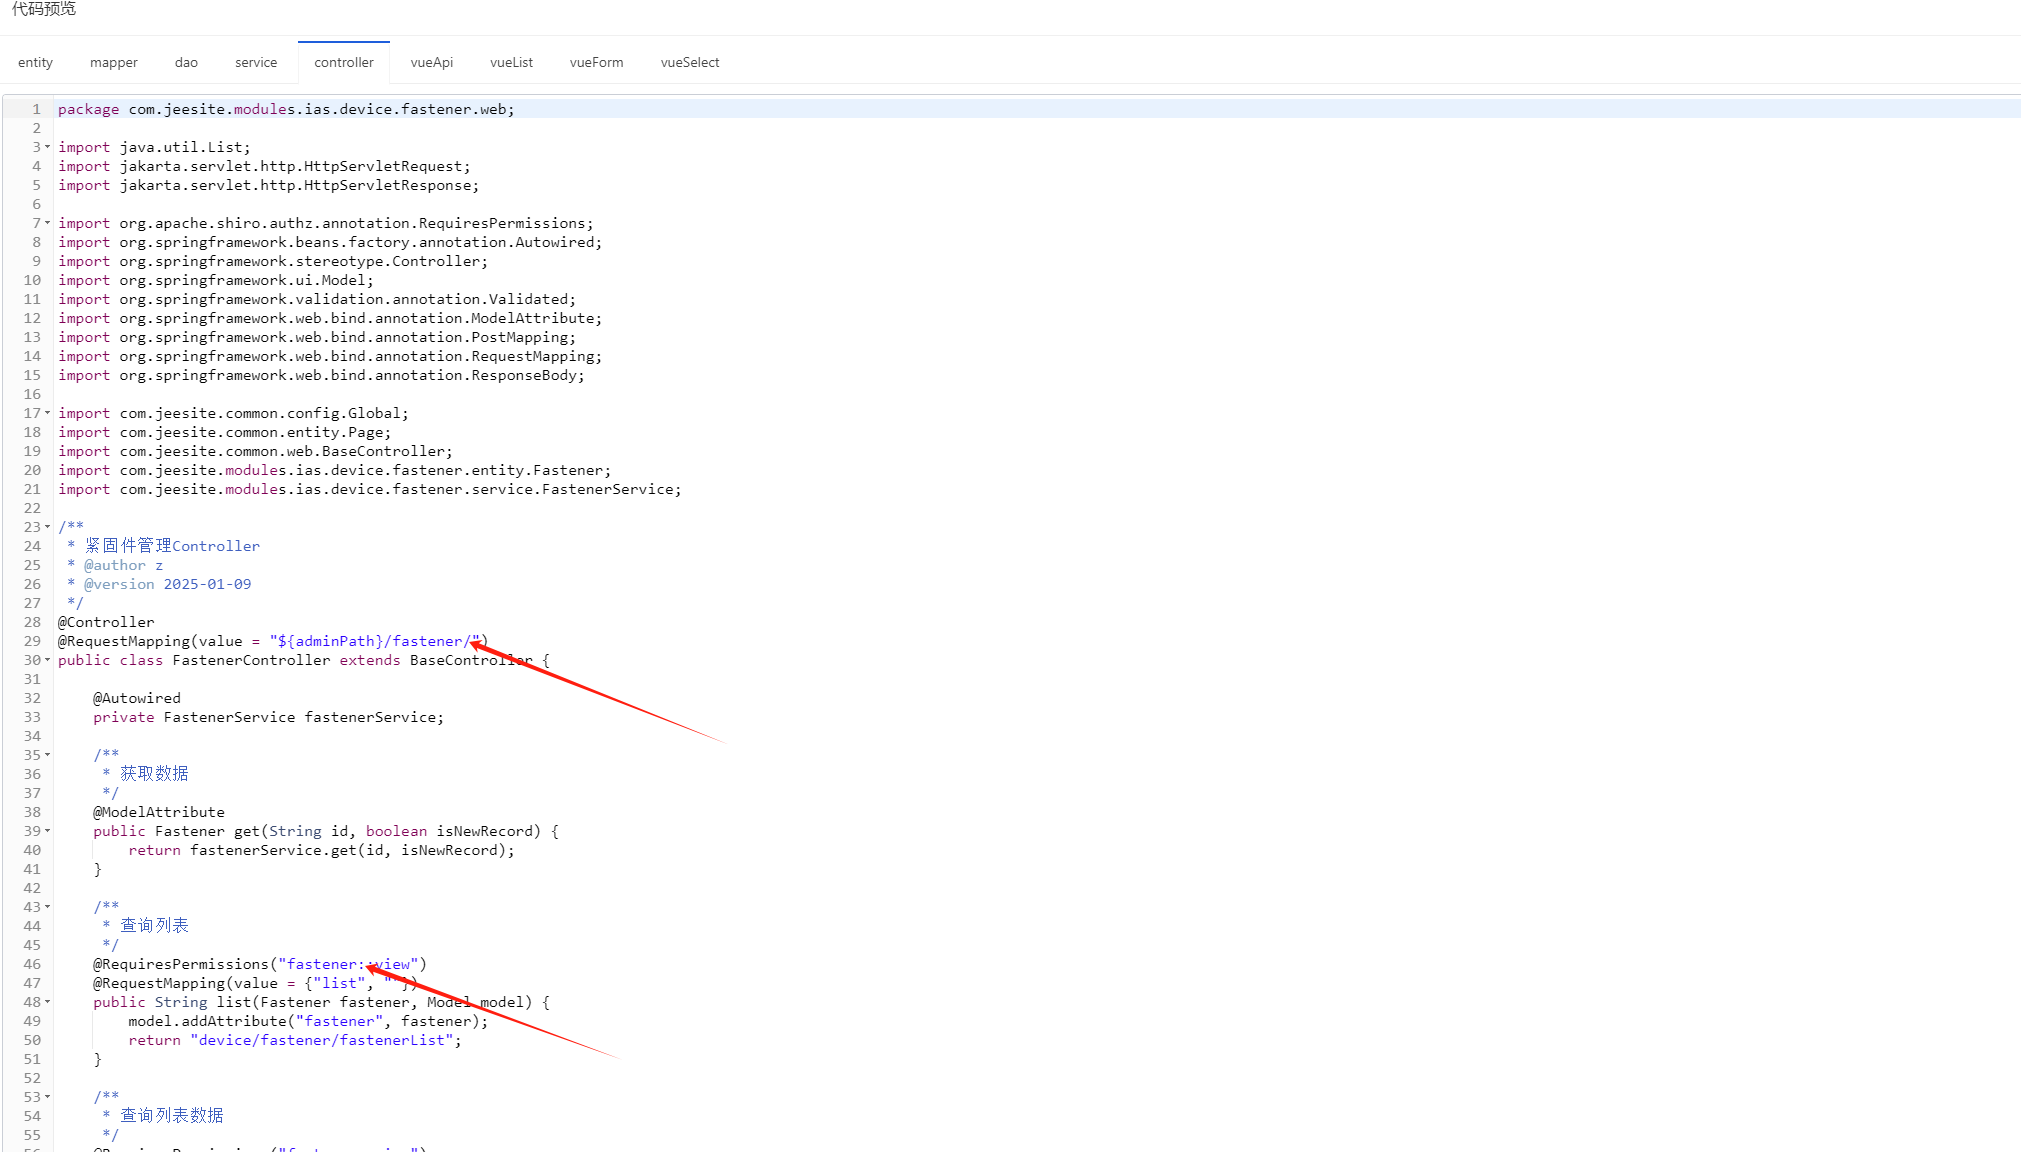Click the return fastenerService.get line
The height and width of the screenshot is (1152, 2021).
click(321, 850)
